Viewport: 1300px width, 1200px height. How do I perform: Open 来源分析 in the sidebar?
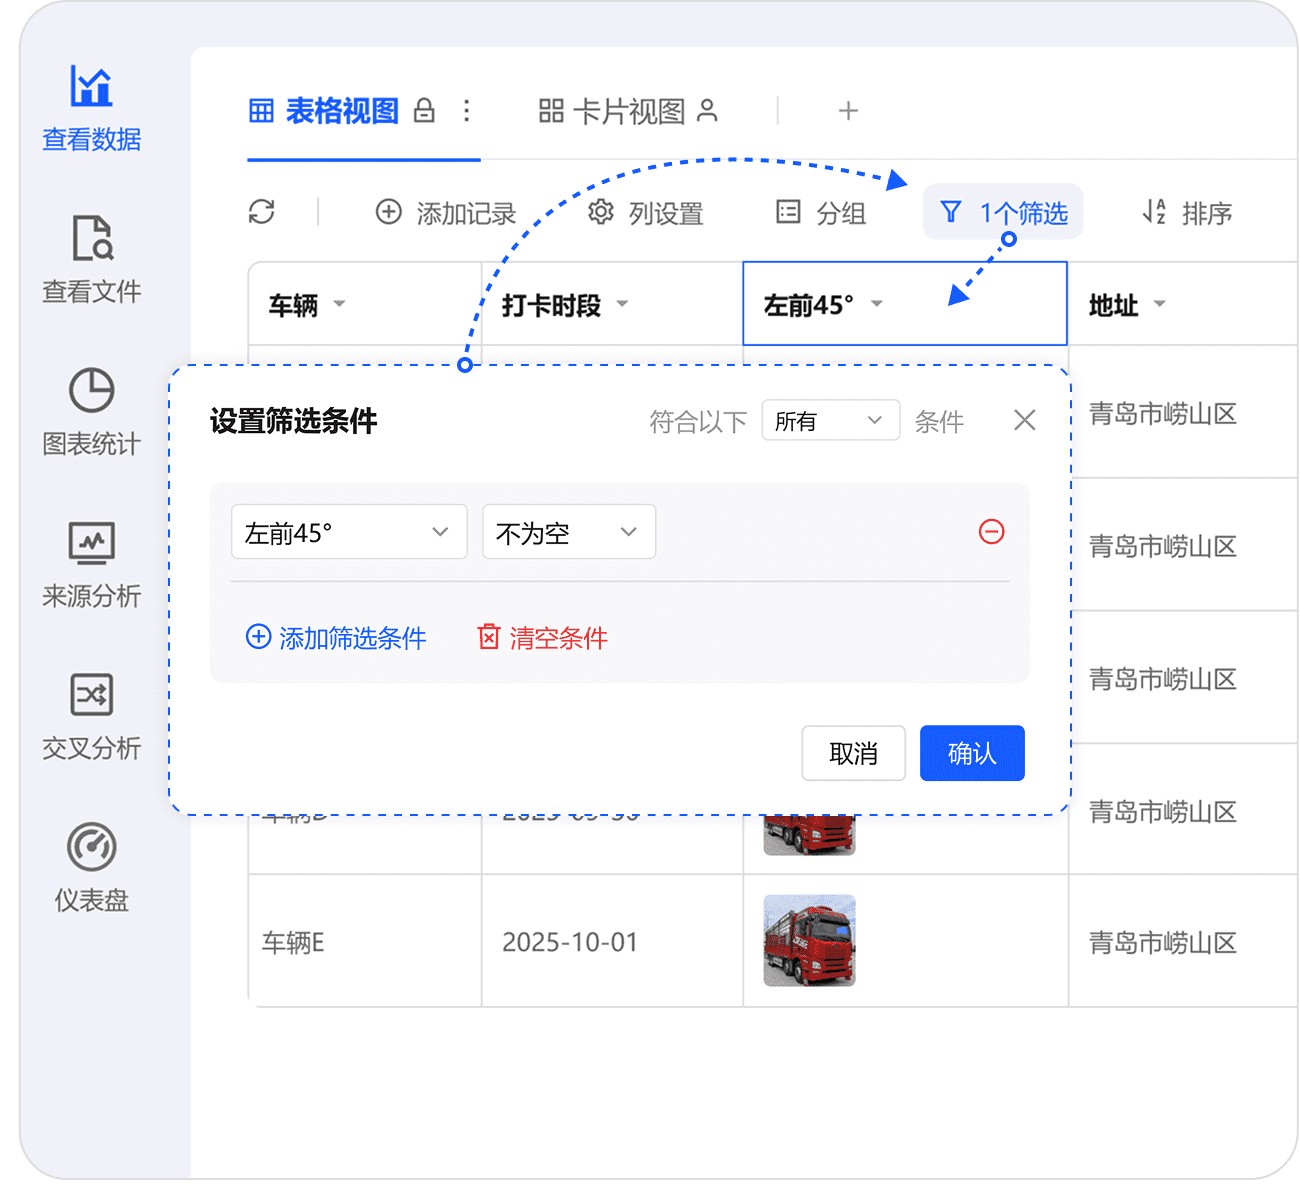[x=91, y=543]
